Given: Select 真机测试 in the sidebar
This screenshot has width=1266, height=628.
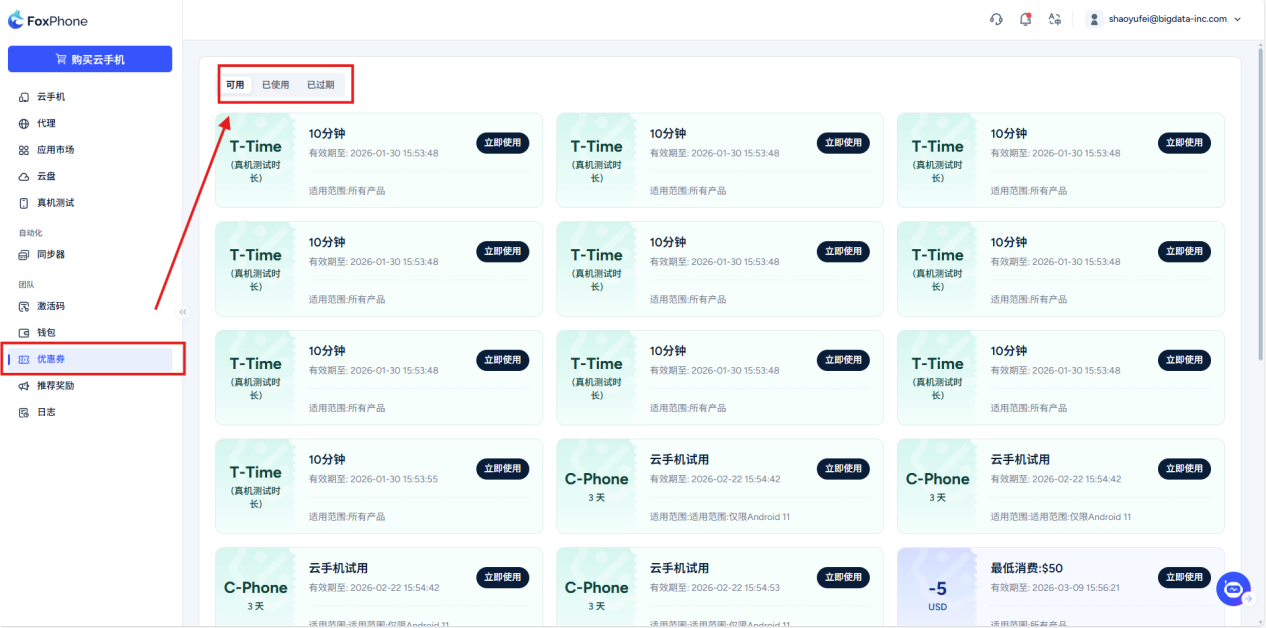Looking at the screenshot, I should click(55, 203).
